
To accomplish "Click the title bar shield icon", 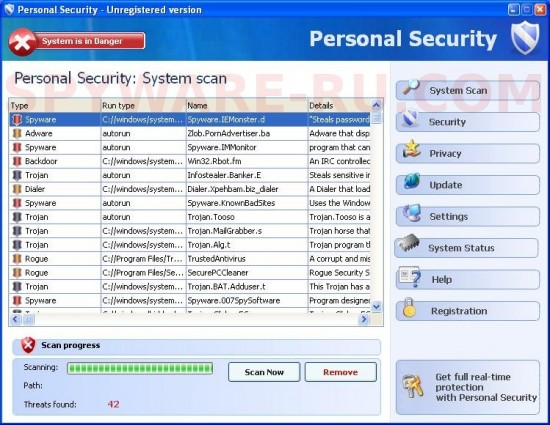I will 9,9.
